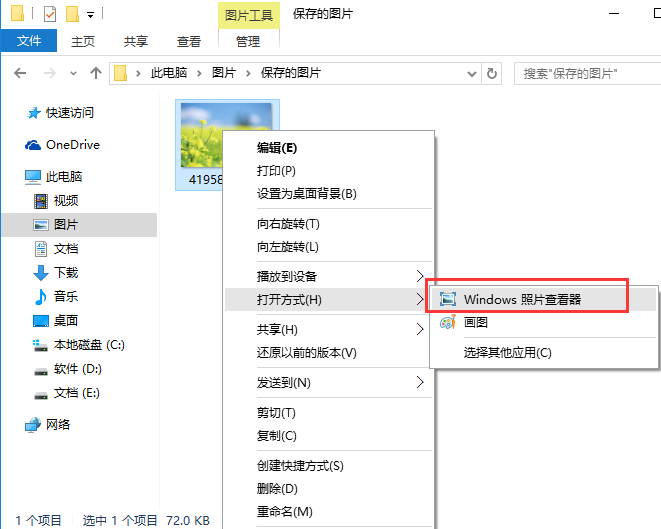661x529 pixels.
Task: Open the quick access toolbar dropdown arrow
Action: click(x=91, y=15)
